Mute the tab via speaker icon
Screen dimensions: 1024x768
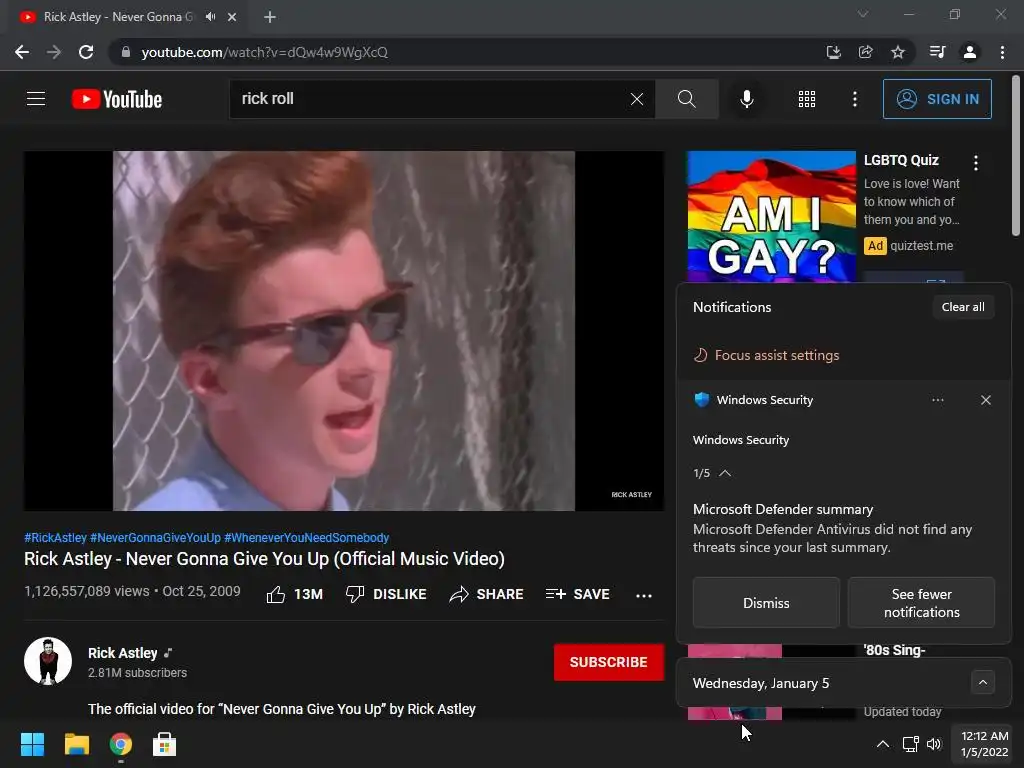pos(210,16)
